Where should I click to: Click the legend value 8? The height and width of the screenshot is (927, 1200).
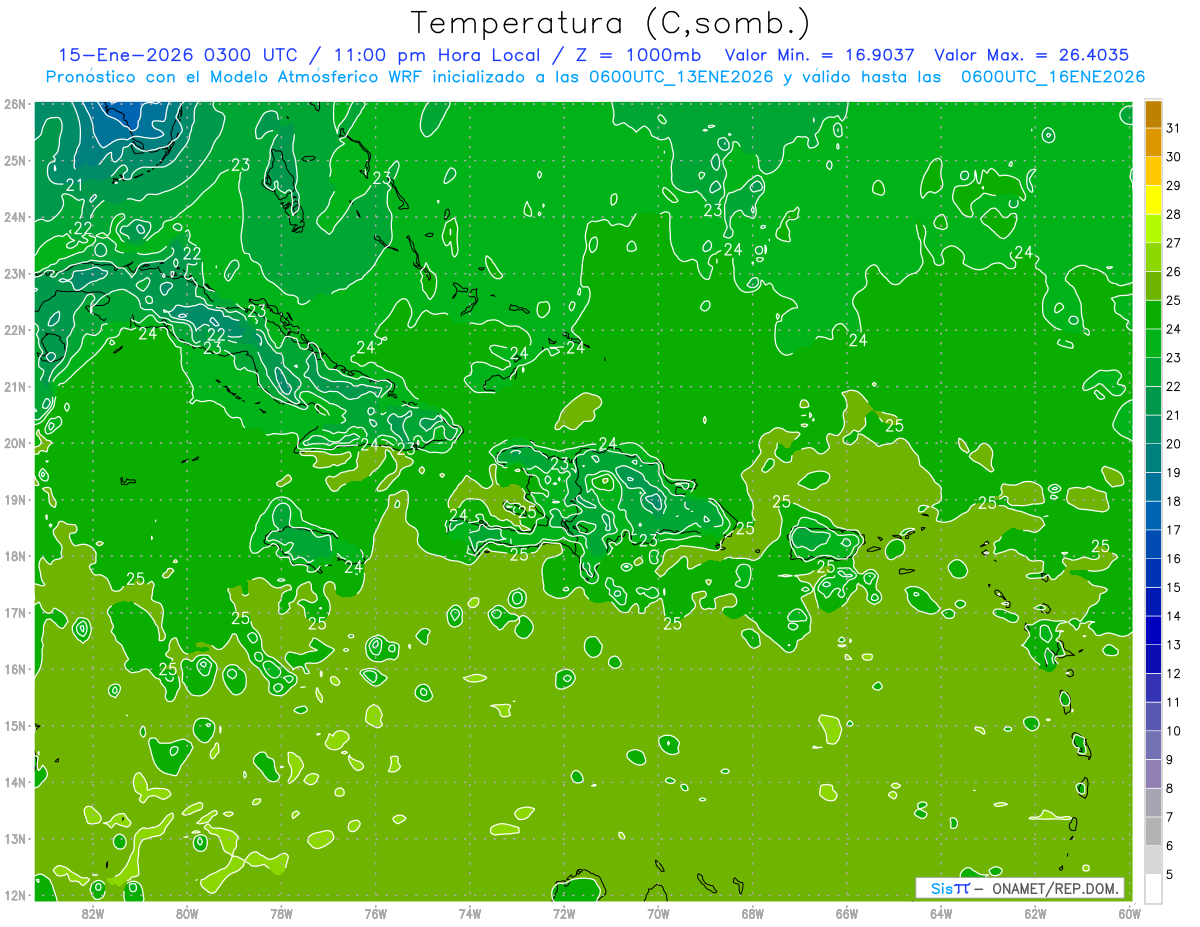1170,788
